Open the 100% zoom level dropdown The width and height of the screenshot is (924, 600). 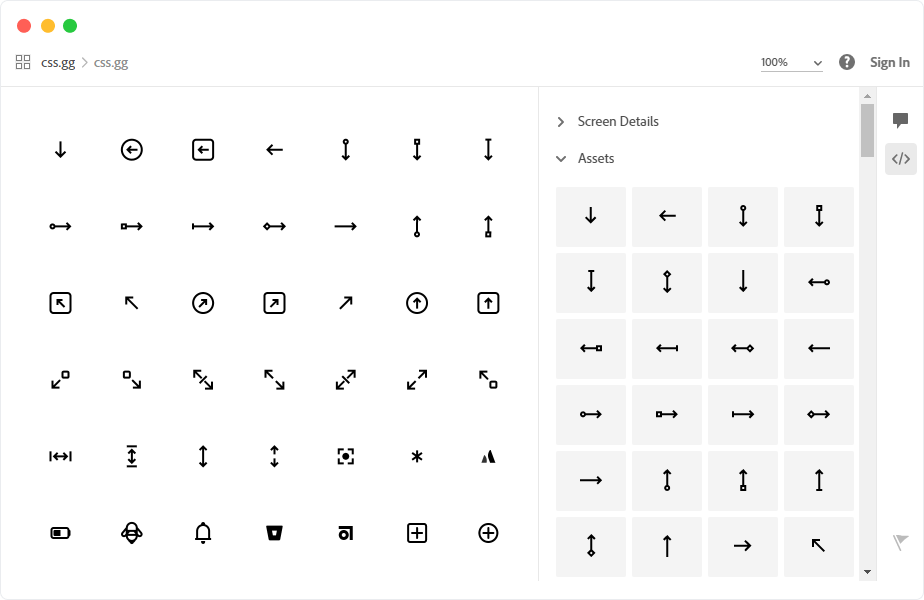click(790, 62)
